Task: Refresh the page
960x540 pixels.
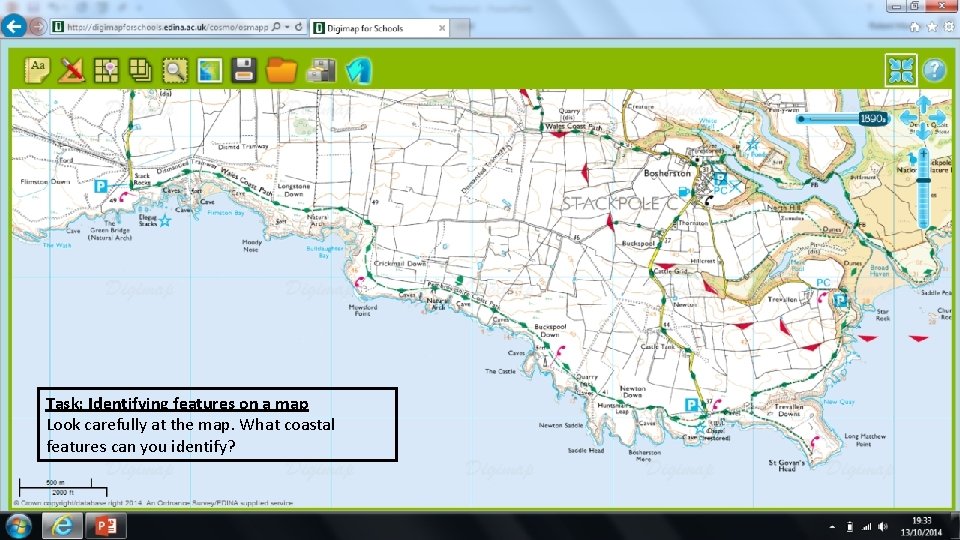Action: coord(299,27)
